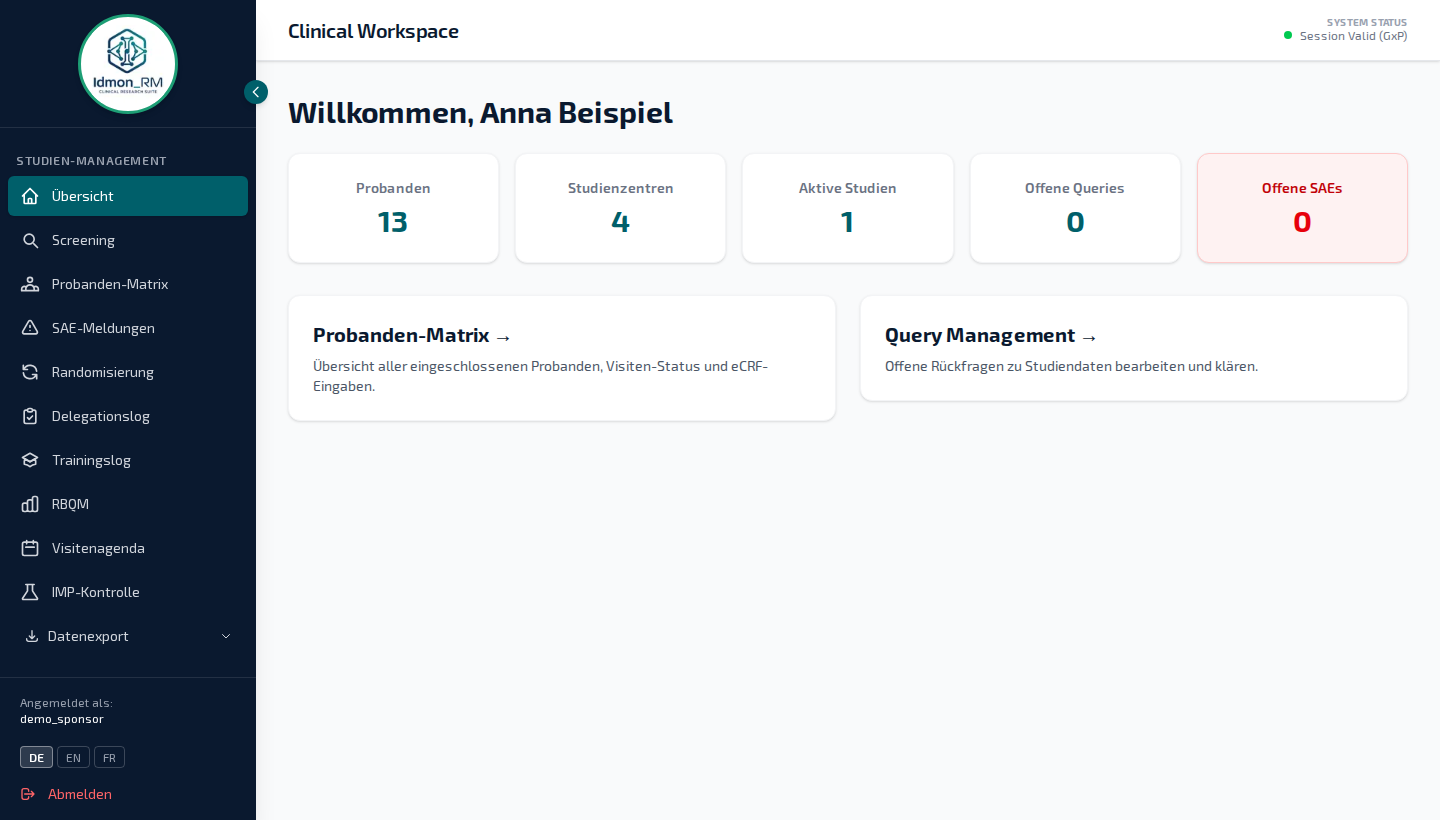Screen dimensions: 1440x820
Task: Click the logout arrow icon beside Abmelden
Action: 28,794
